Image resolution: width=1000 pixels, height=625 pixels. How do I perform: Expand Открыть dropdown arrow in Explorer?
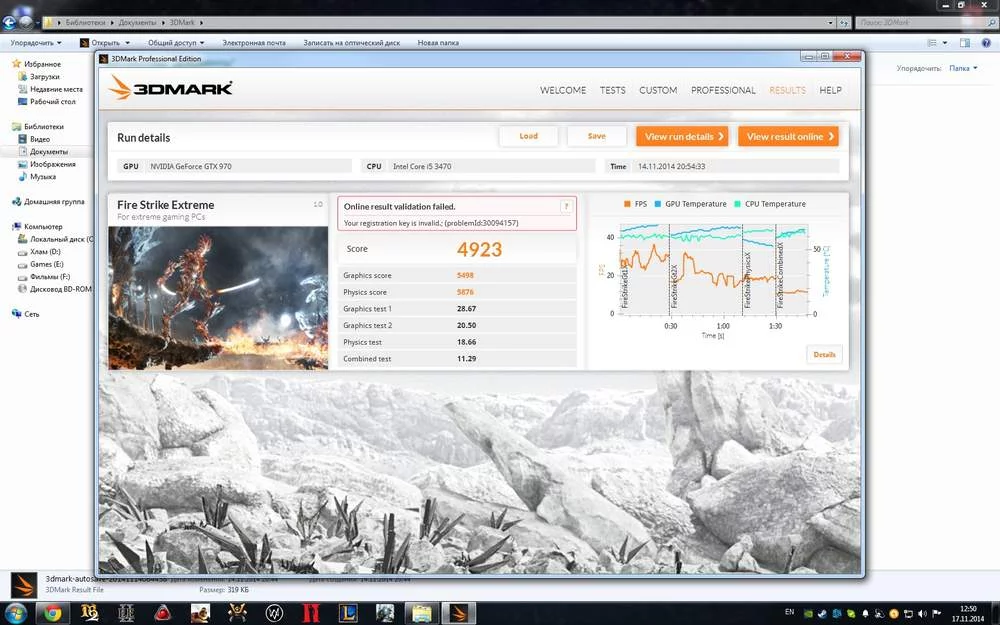[x=128, y=43]
